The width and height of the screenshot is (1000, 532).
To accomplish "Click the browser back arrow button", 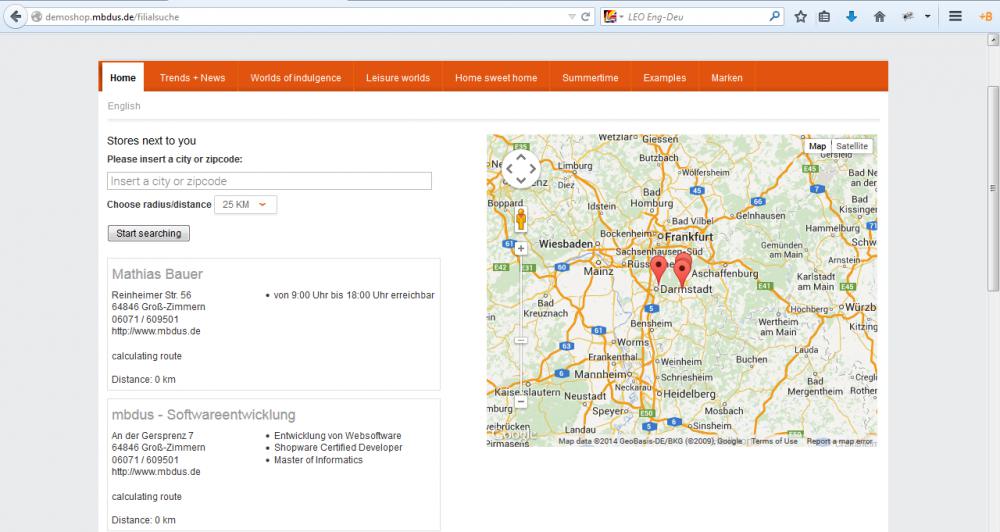I will [15, 17].
